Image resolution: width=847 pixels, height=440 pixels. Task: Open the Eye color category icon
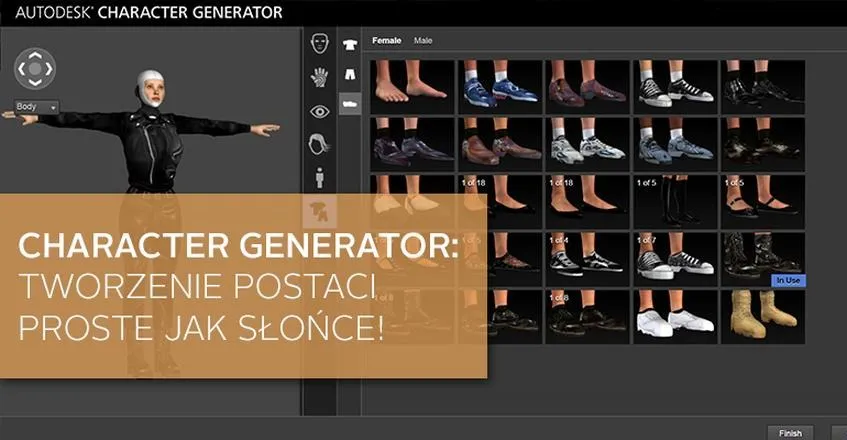[320, 112]
